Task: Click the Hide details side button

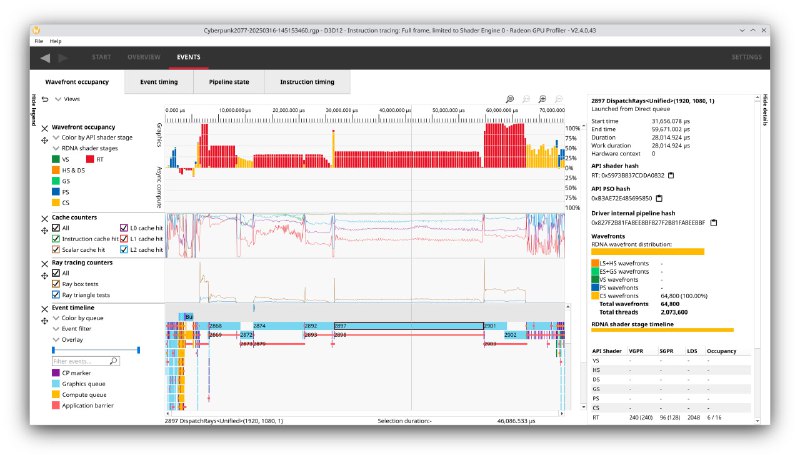Action: 765,110
